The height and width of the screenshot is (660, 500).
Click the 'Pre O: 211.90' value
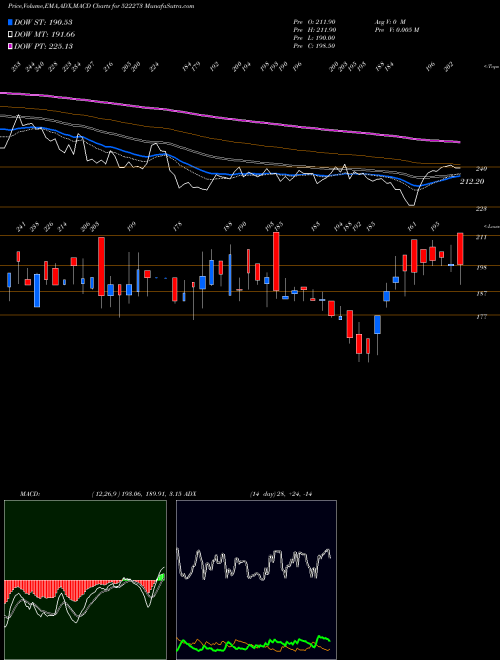[314, 22]
